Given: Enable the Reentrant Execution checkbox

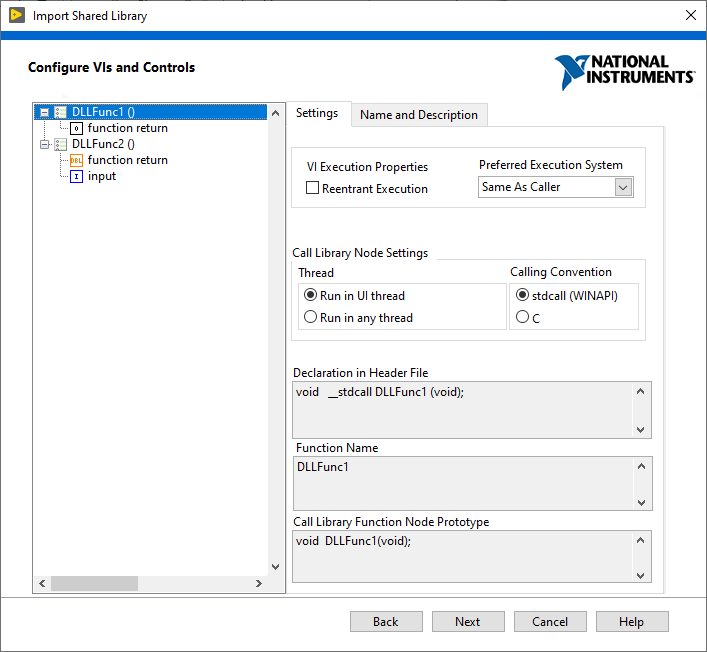Looking at the screenshot, I should pyautogui.click(x=313, y=188).
